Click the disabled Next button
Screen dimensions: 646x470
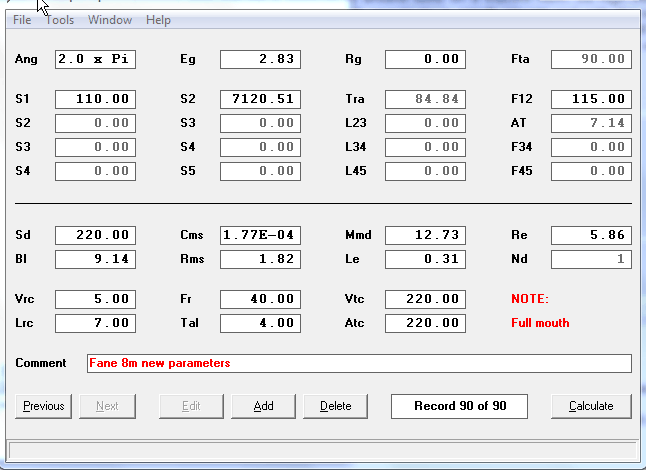(107, 406)
